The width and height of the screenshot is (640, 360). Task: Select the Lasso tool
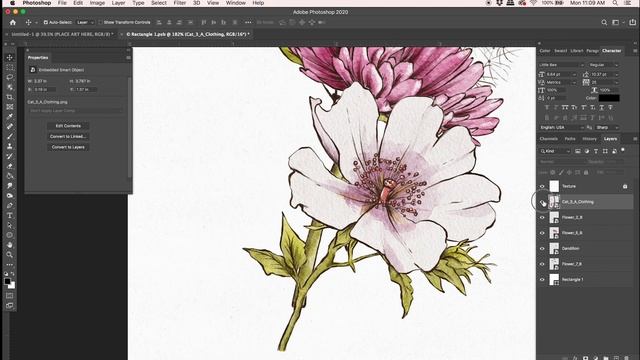pos(9,77)
